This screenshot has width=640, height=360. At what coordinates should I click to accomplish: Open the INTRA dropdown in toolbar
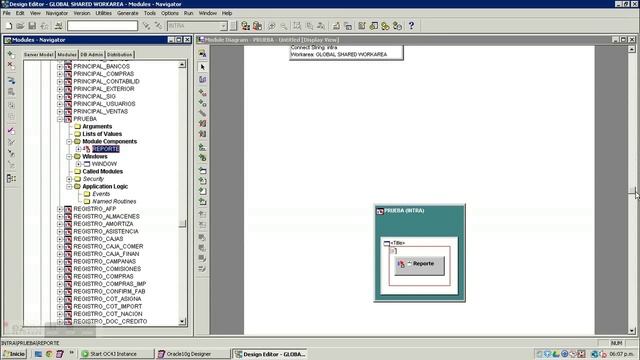point(223,26)
